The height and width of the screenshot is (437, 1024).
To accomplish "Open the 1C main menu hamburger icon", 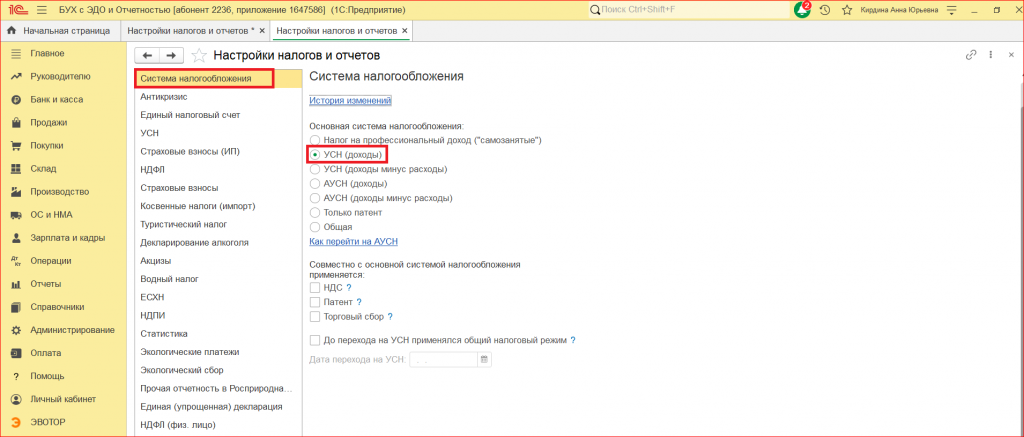I will 42,10.
